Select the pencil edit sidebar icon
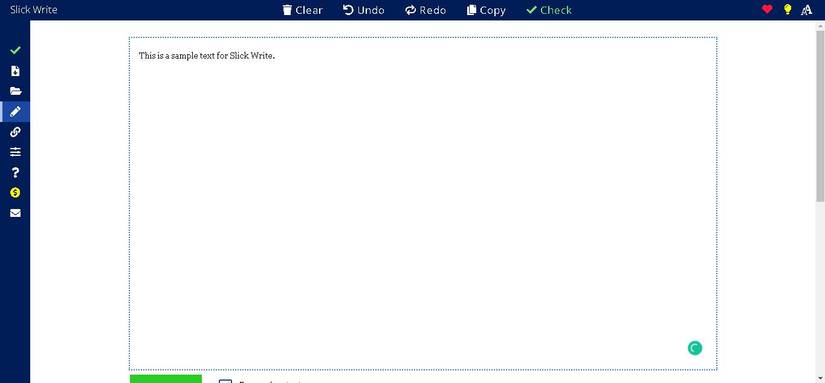Image resolution: width=825 pixels, height=383 pixels. [15, 112]
